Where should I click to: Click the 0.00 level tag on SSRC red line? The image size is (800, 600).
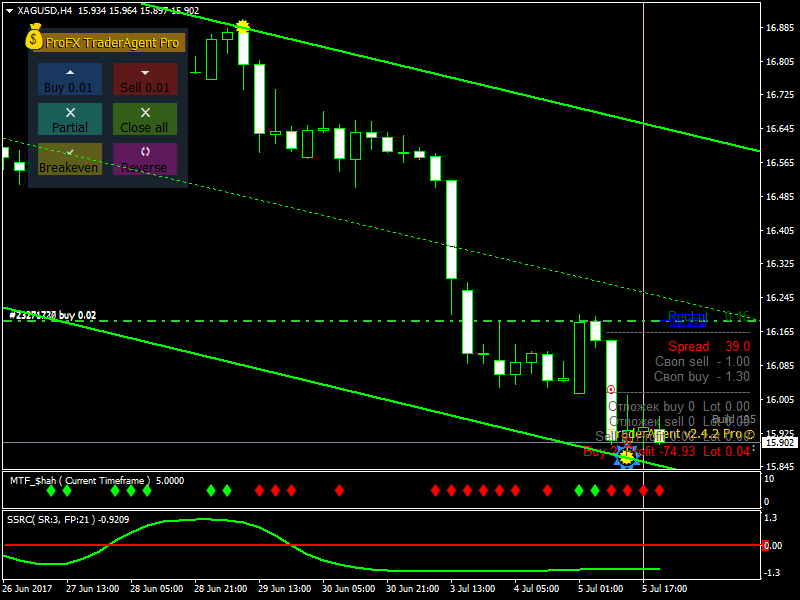772,545
